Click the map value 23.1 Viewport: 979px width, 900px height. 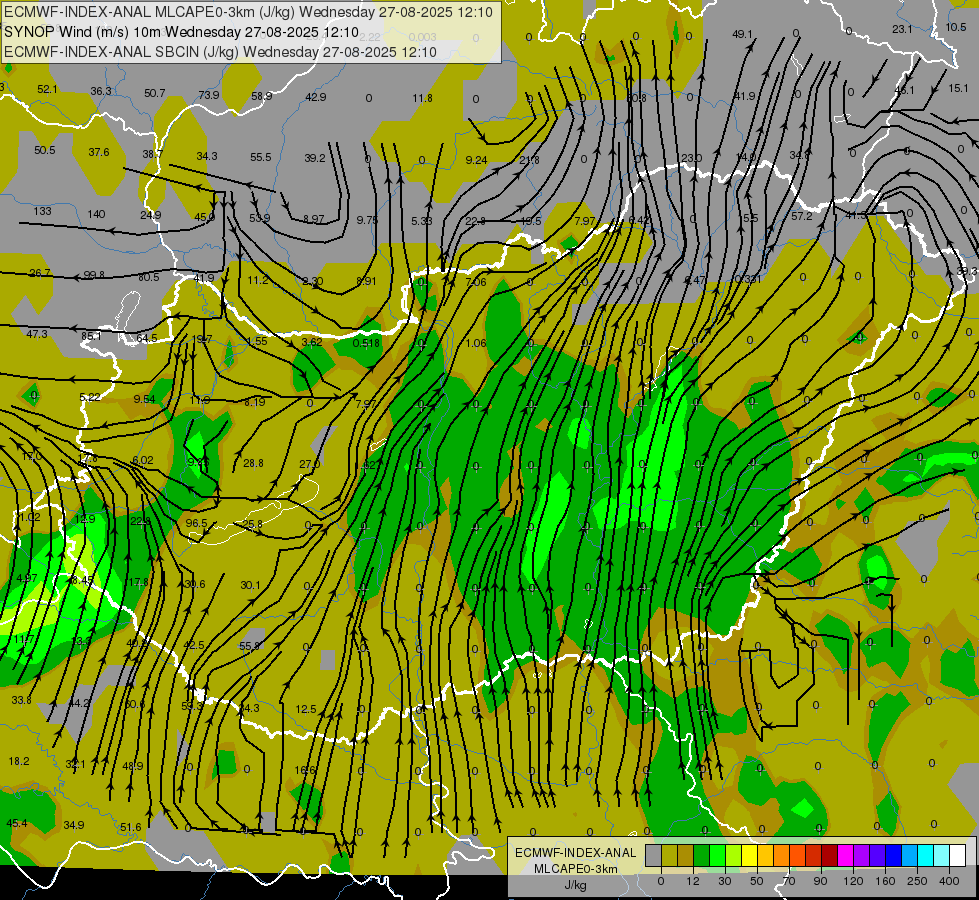pyautogui.click(x=902, y=29)
